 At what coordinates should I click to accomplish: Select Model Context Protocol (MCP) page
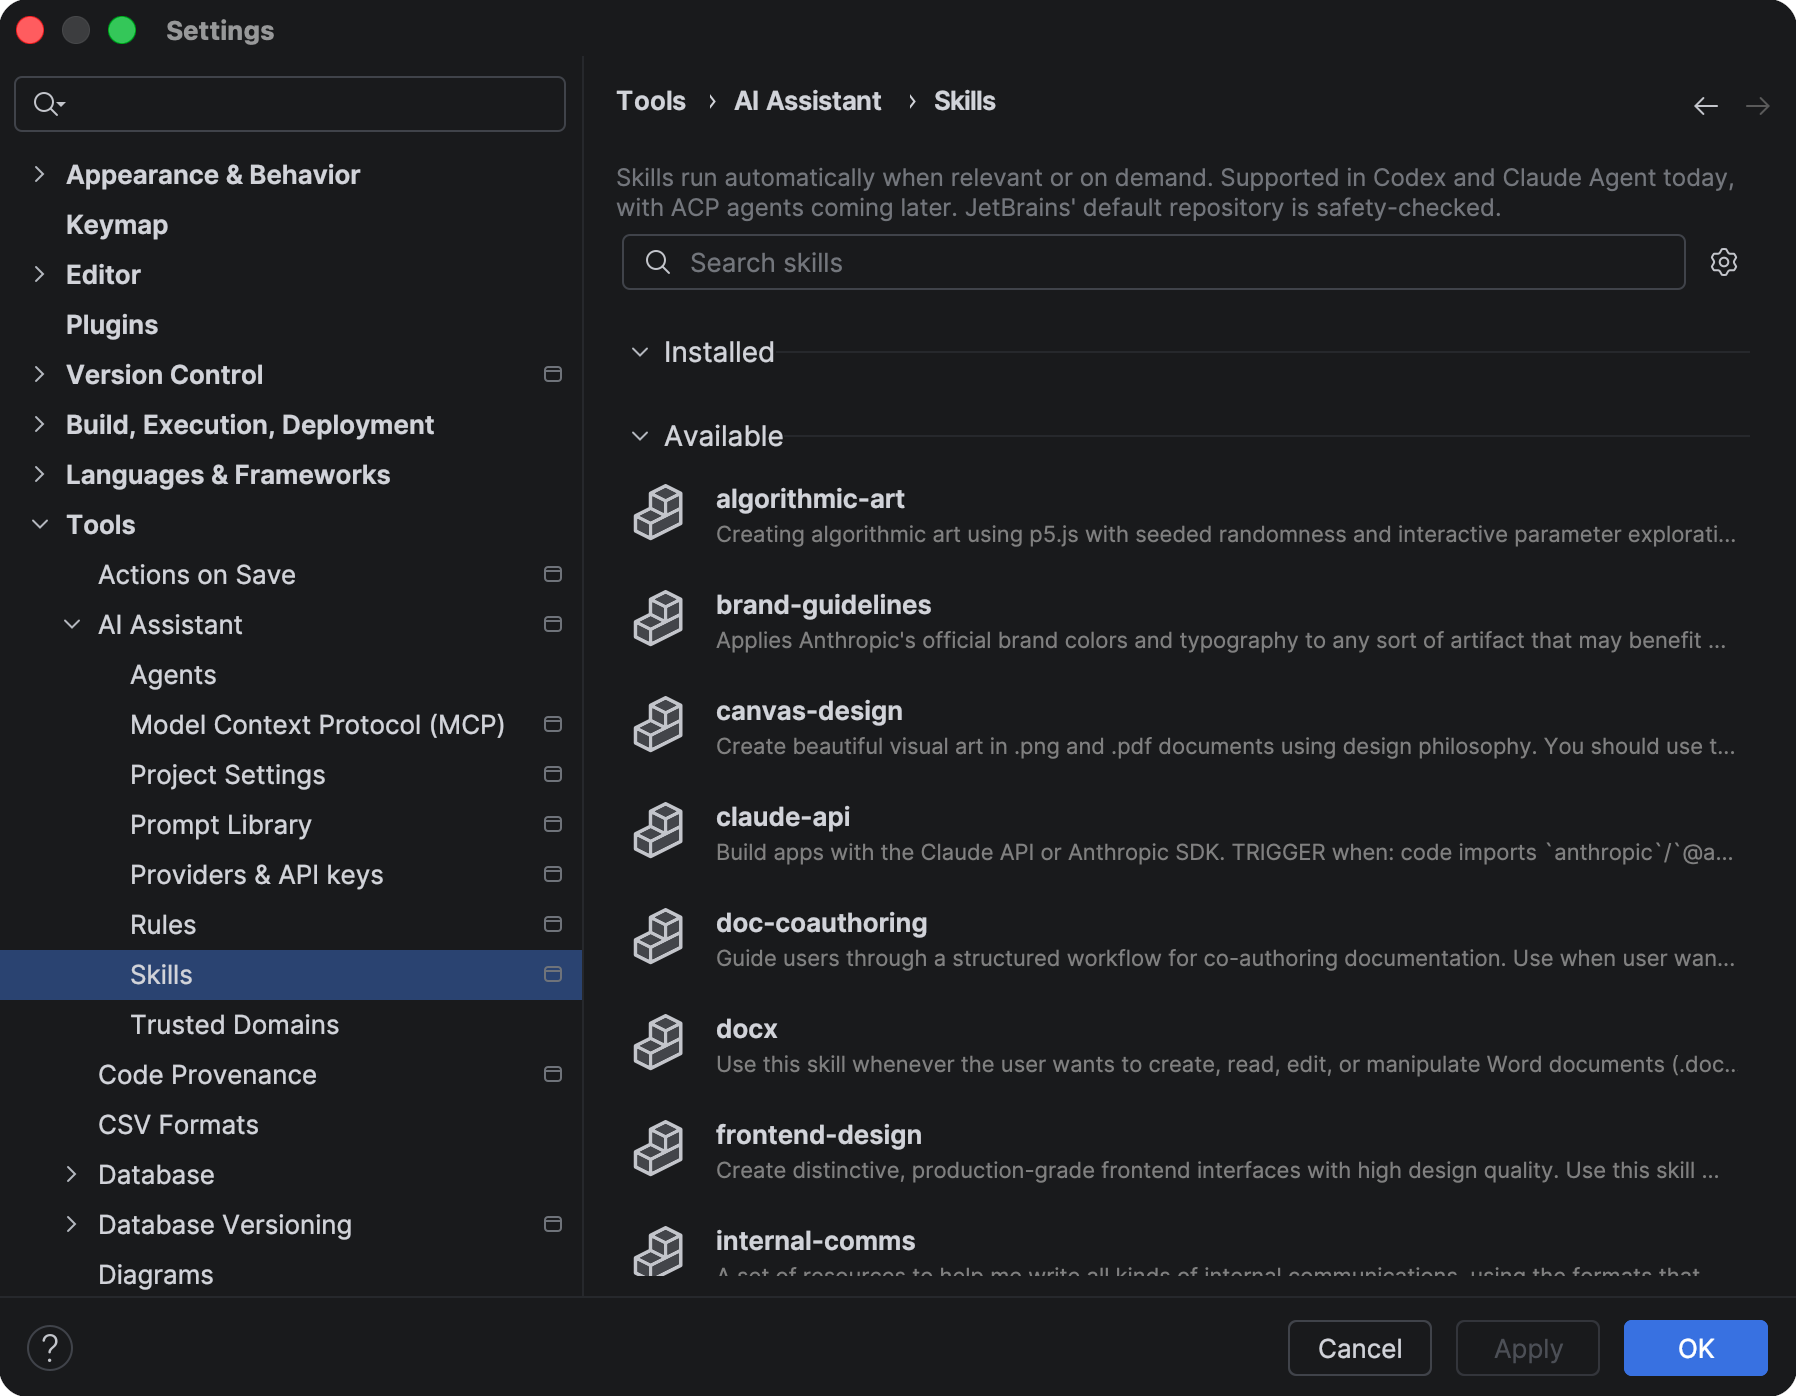coord(317,725)
